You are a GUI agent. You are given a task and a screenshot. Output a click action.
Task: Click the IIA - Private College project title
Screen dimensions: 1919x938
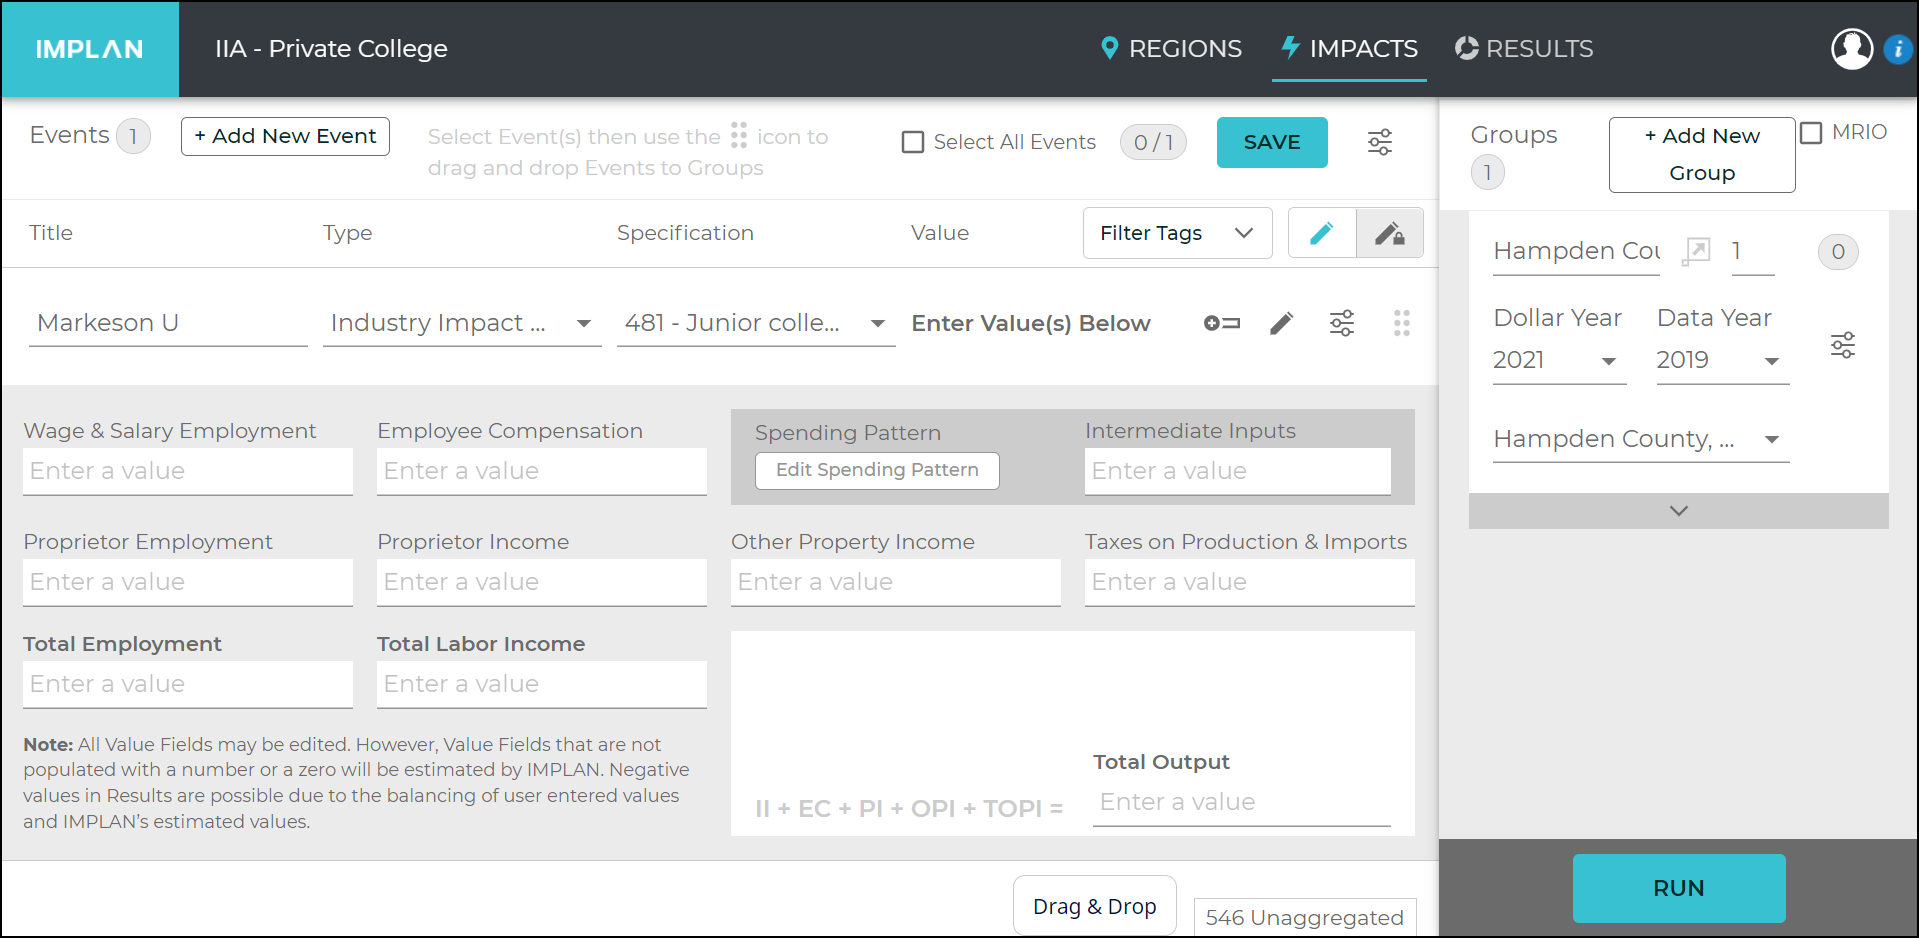(x=331, y=49)
